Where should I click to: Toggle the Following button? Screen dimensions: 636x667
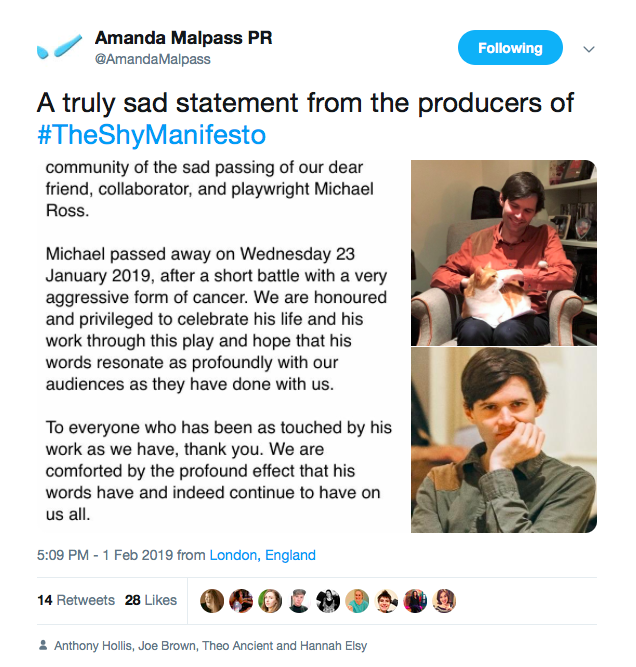tap(510, 48)
